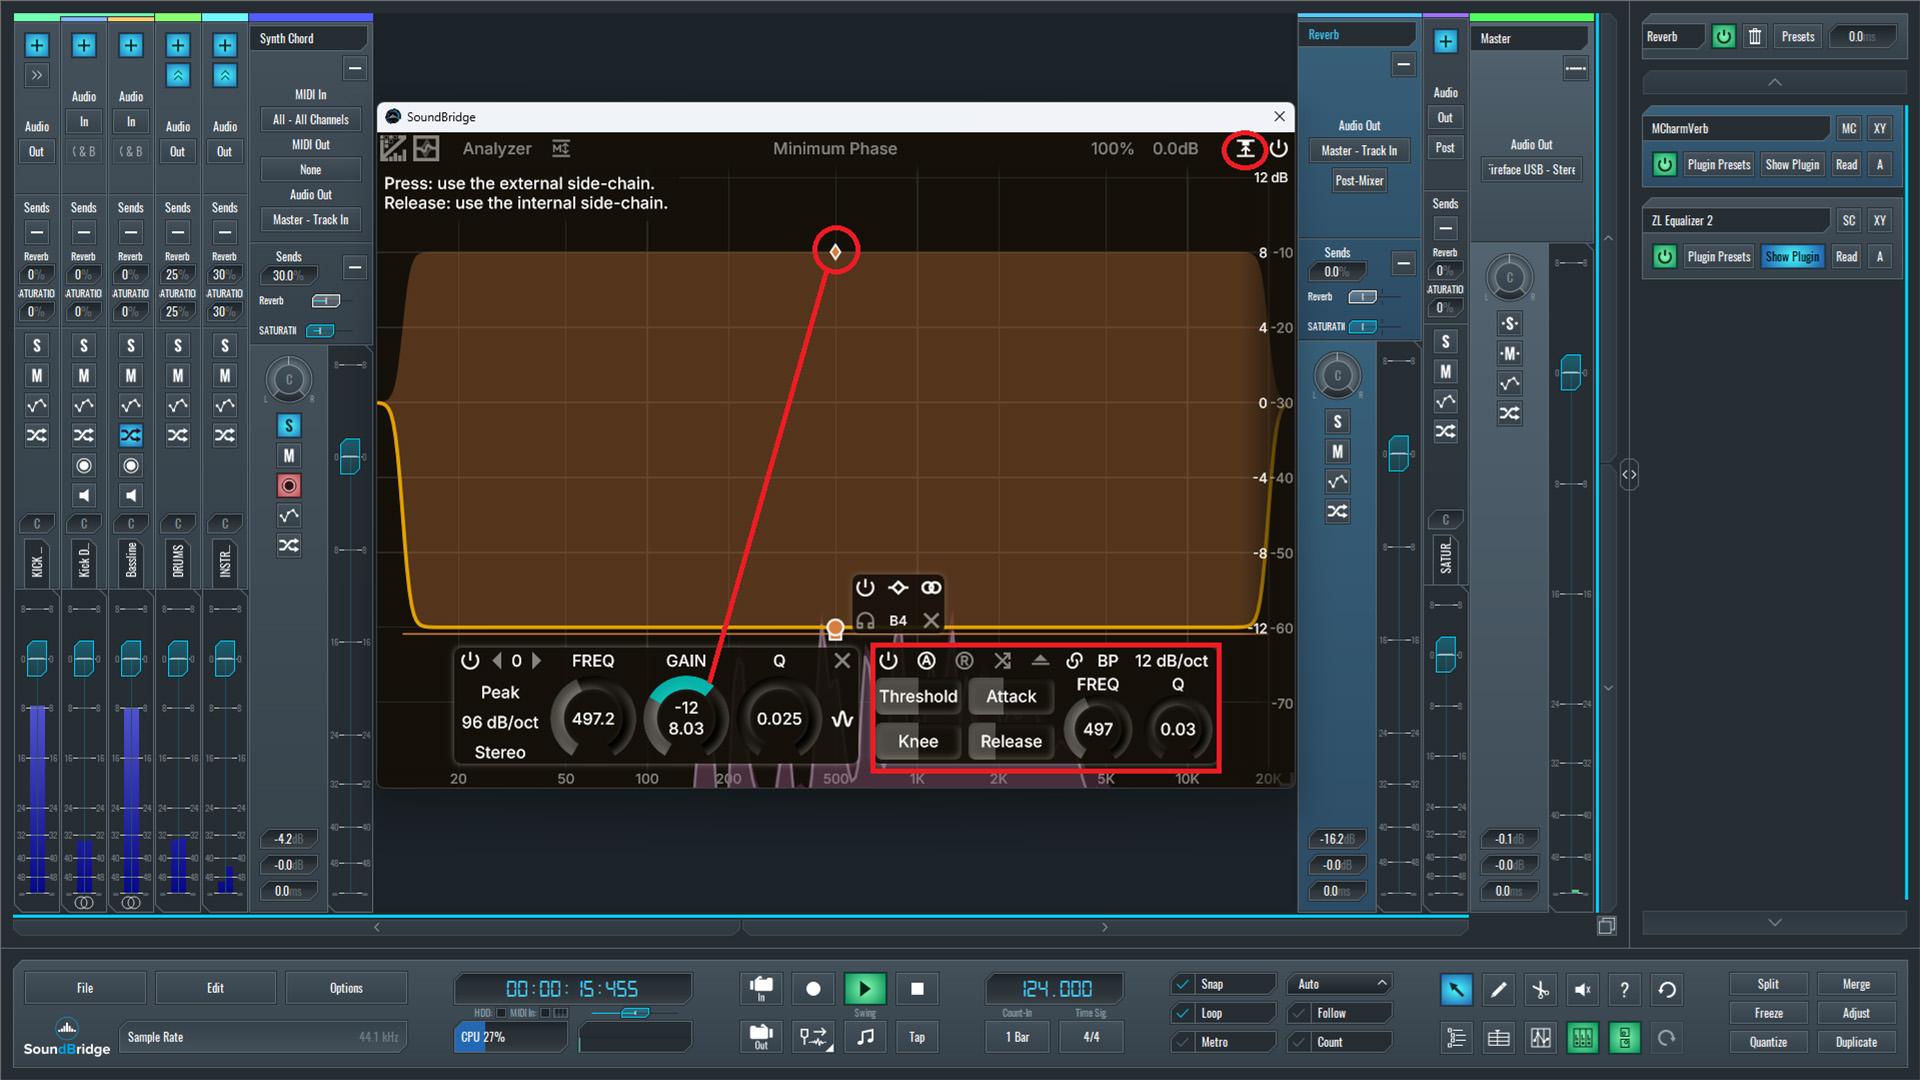Click the Freeze button
The width and height of the screenshot is (1920, 1080).
click(1768, 1014)
